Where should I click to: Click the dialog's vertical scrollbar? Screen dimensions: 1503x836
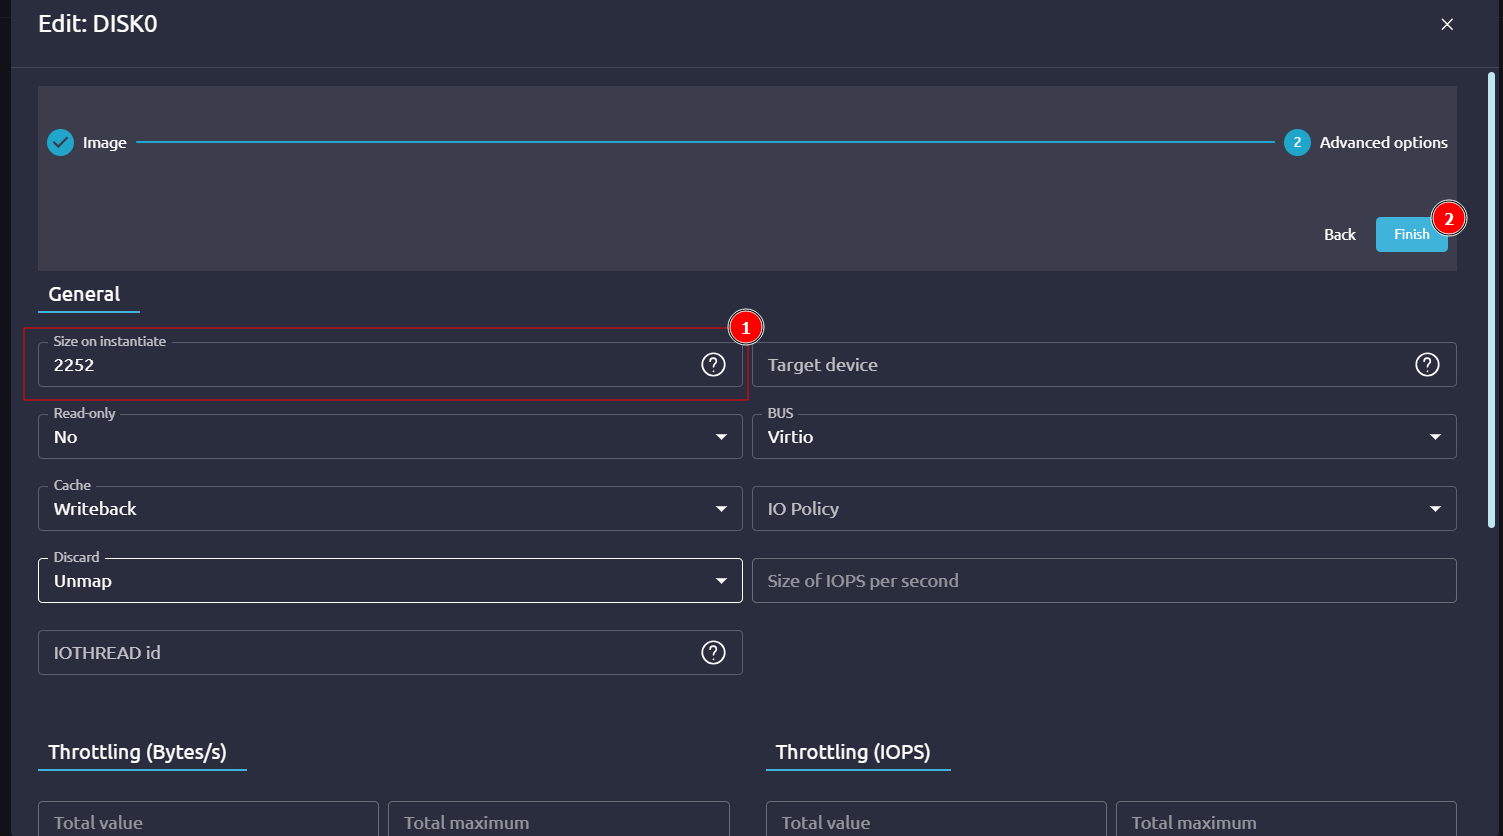point(1491,300)
